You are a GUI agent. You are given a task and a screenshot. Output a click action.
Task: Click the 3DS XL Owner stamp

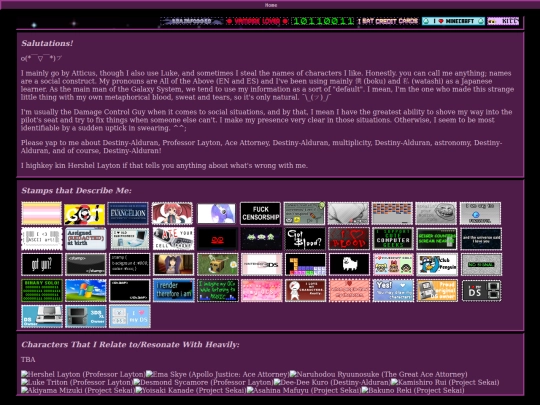(x=85, y=316)
